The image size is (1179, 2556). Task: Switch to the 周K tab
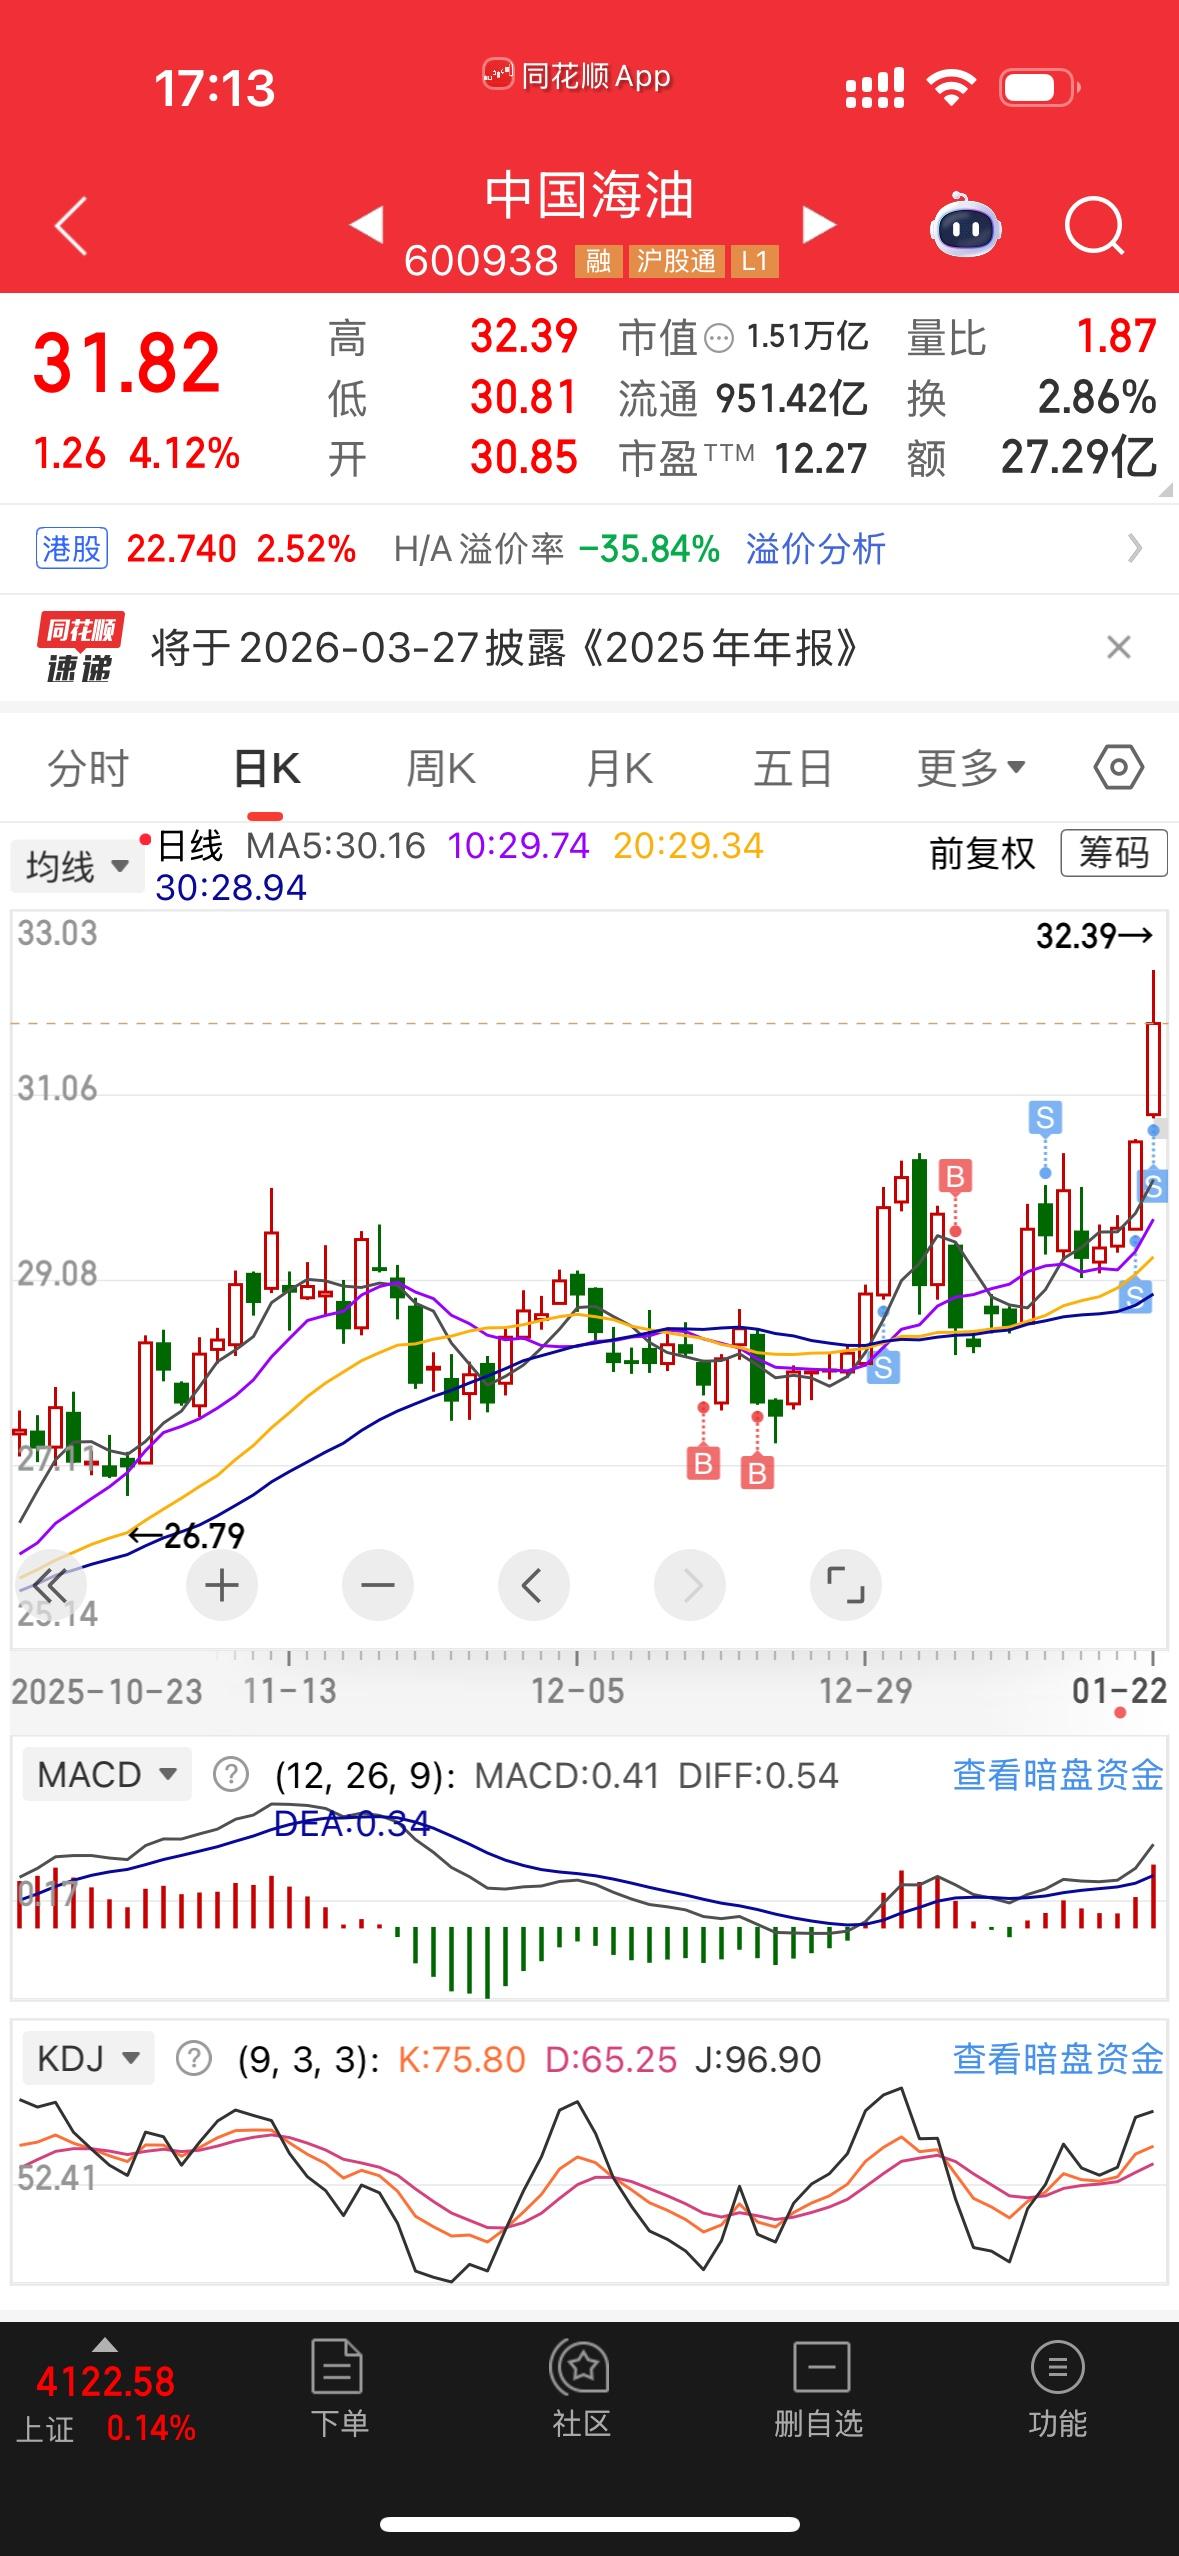[441, 768]
